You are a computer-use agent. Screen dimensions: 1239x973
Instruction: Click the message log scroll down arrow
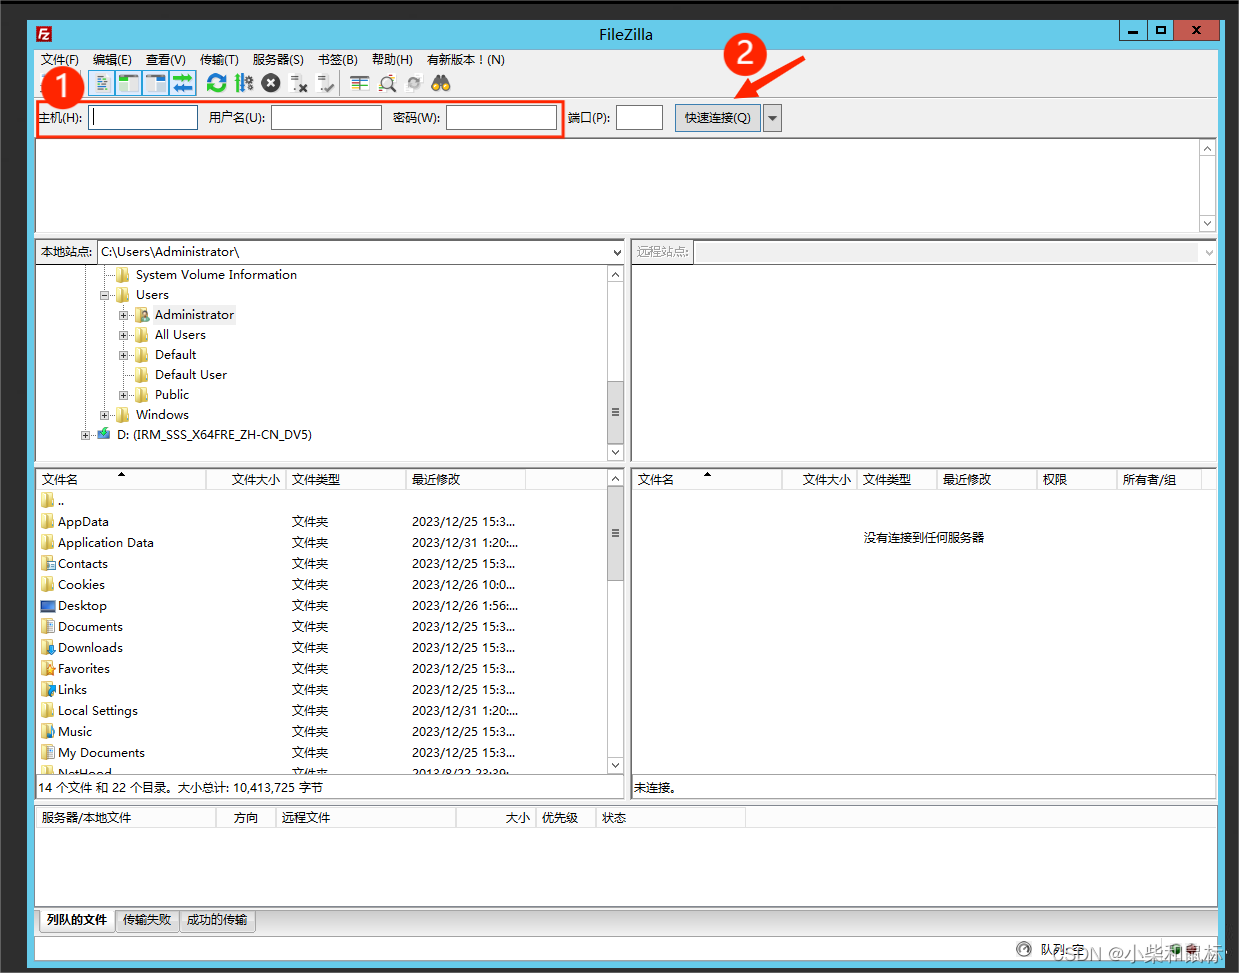(x=1207, y=224)
